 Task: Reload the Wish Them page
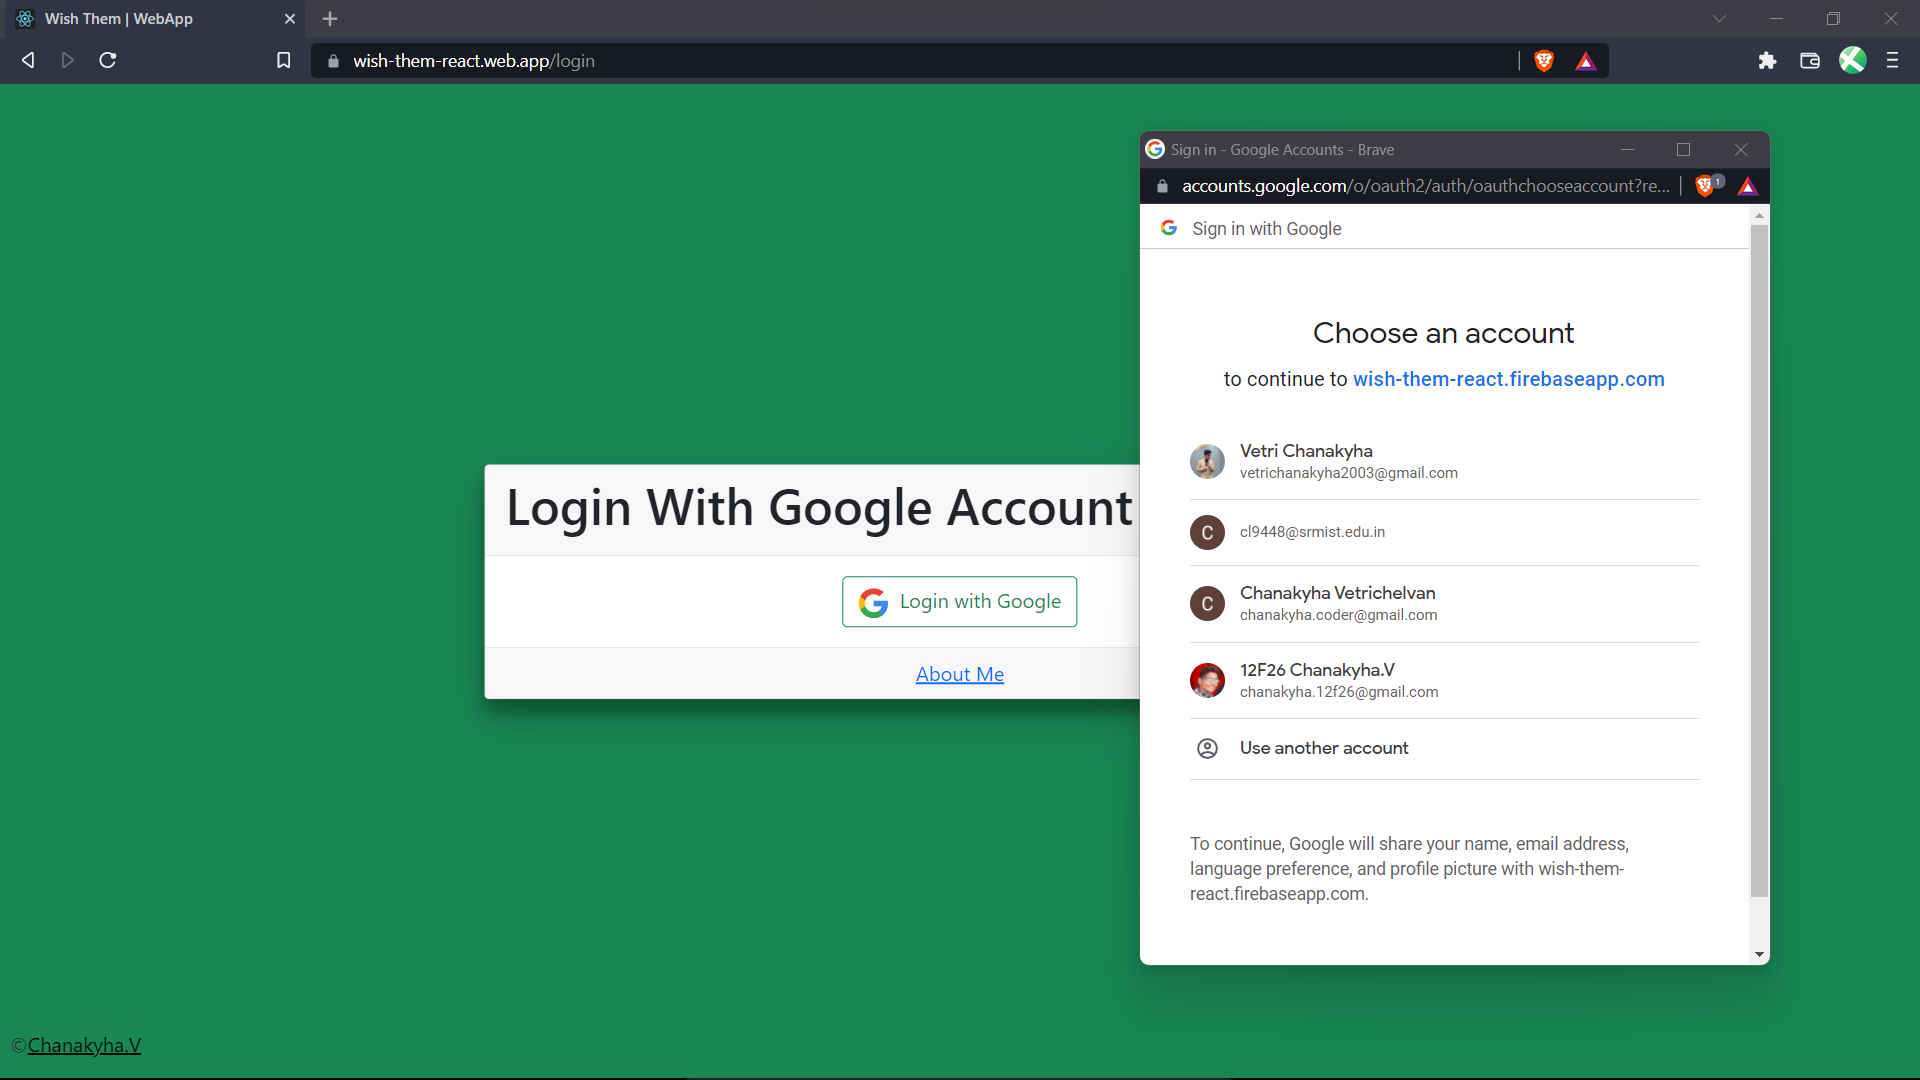108,61
